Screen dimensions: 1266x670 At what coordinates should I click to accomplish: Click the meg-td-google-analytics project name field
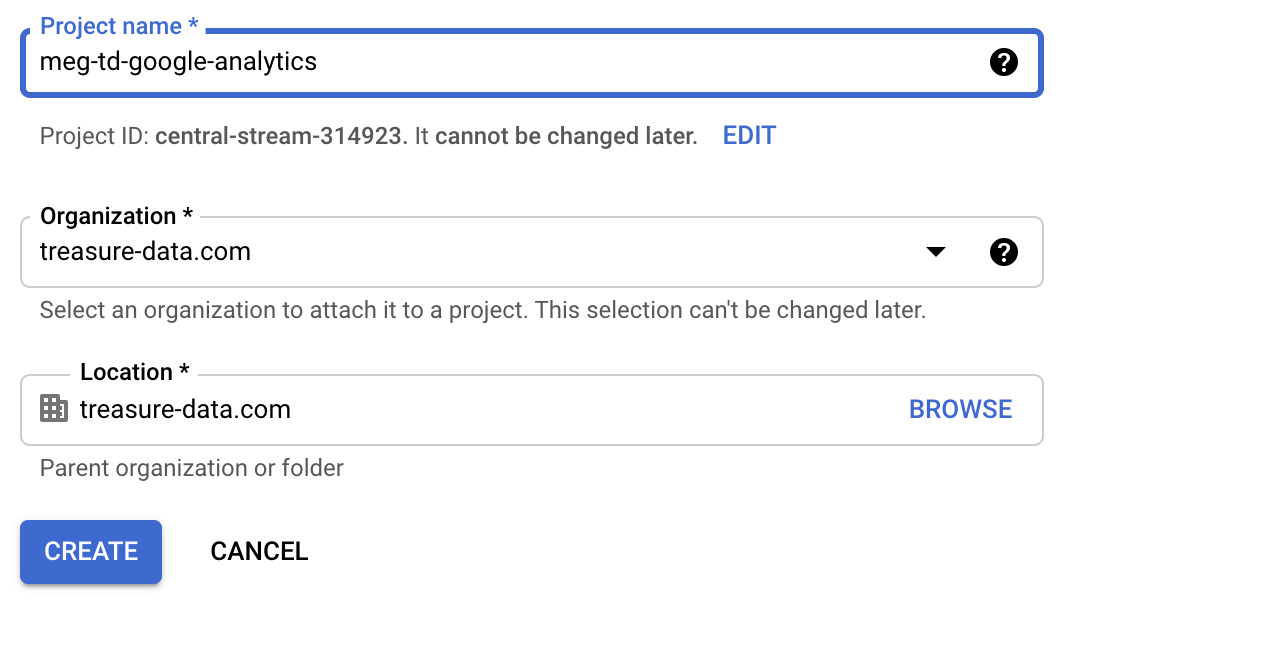(178, 62)
